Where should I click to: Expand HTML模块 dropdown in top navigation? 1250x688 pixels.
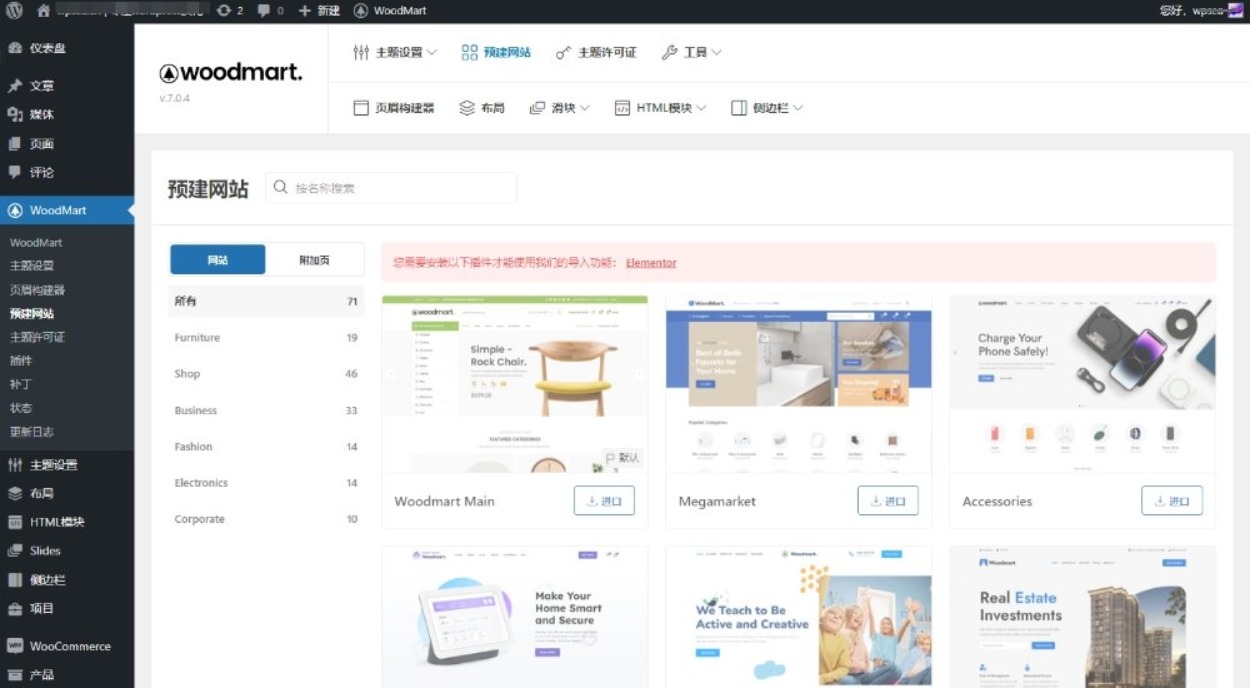point(660,108)
